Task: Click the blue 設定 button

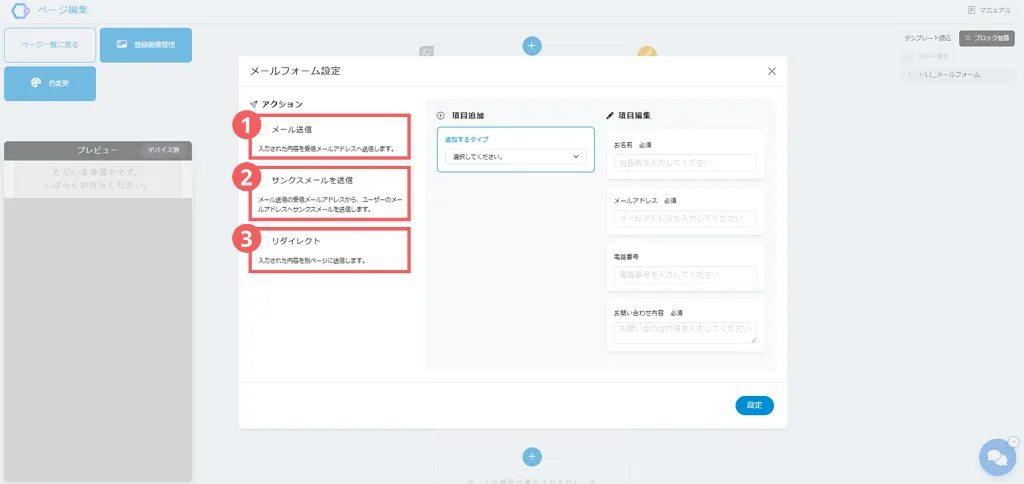Action: point(754,405)
